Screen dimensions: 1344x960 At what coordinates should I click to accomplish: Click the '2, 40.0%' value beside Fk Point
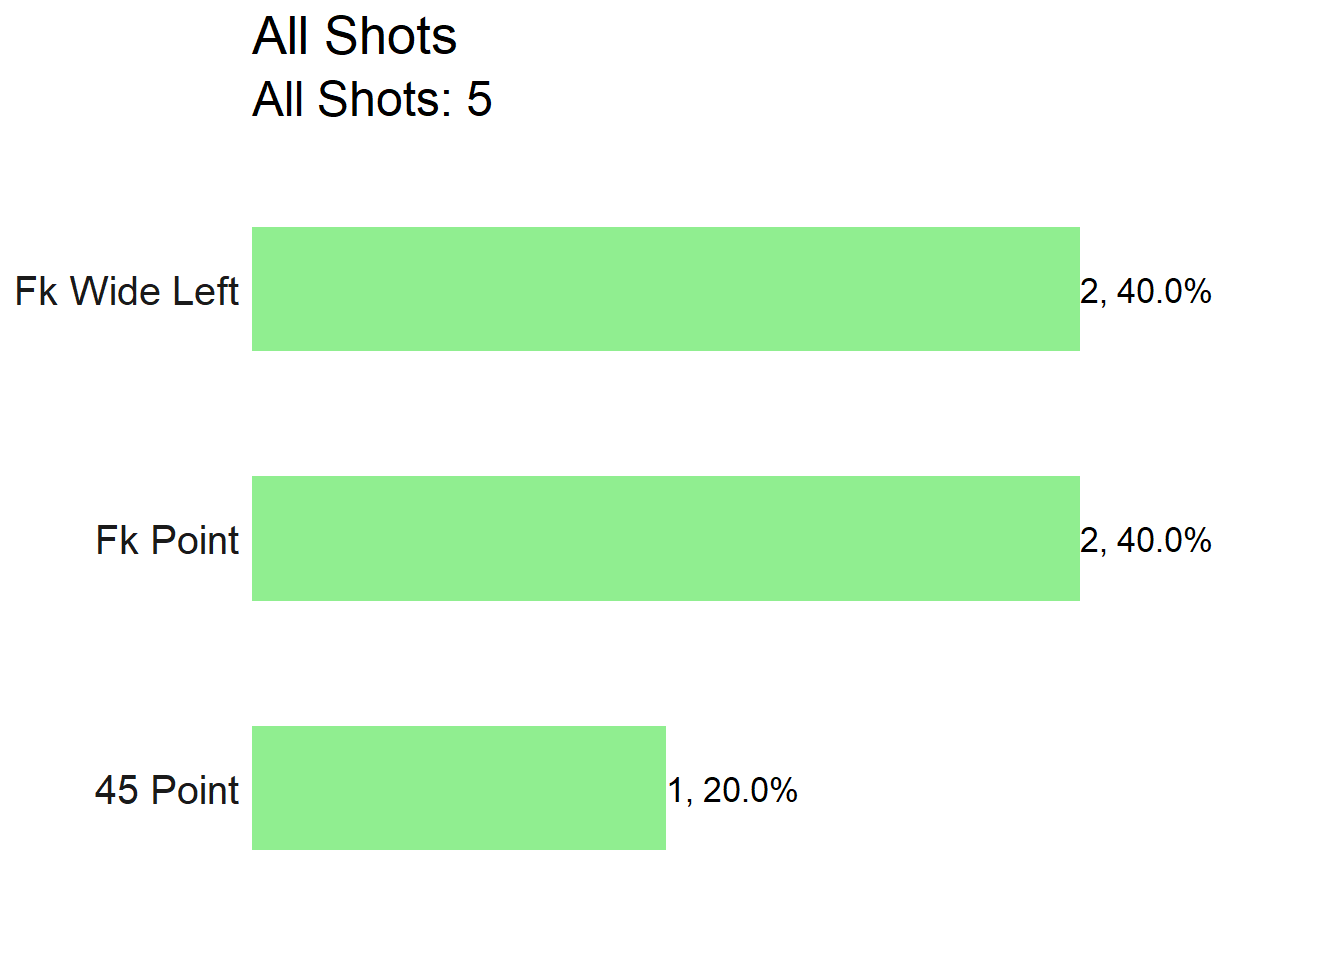[1146, 540]
